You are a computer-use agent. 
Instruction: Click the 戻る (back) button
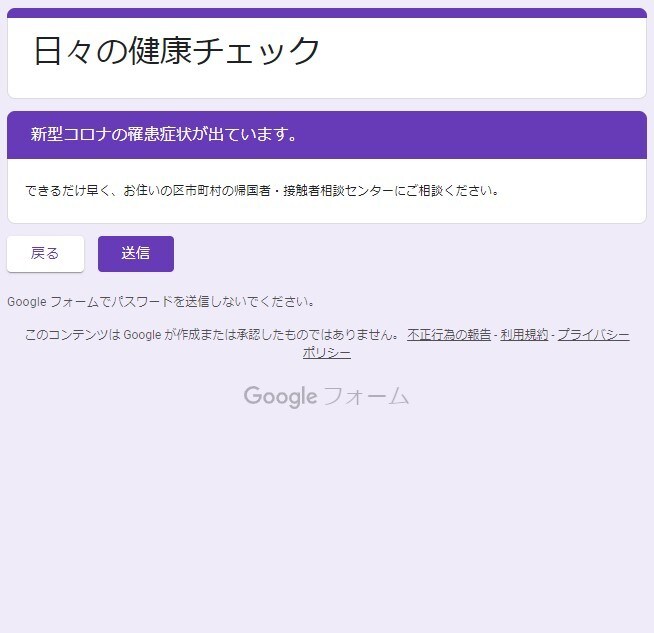point(45,254)
